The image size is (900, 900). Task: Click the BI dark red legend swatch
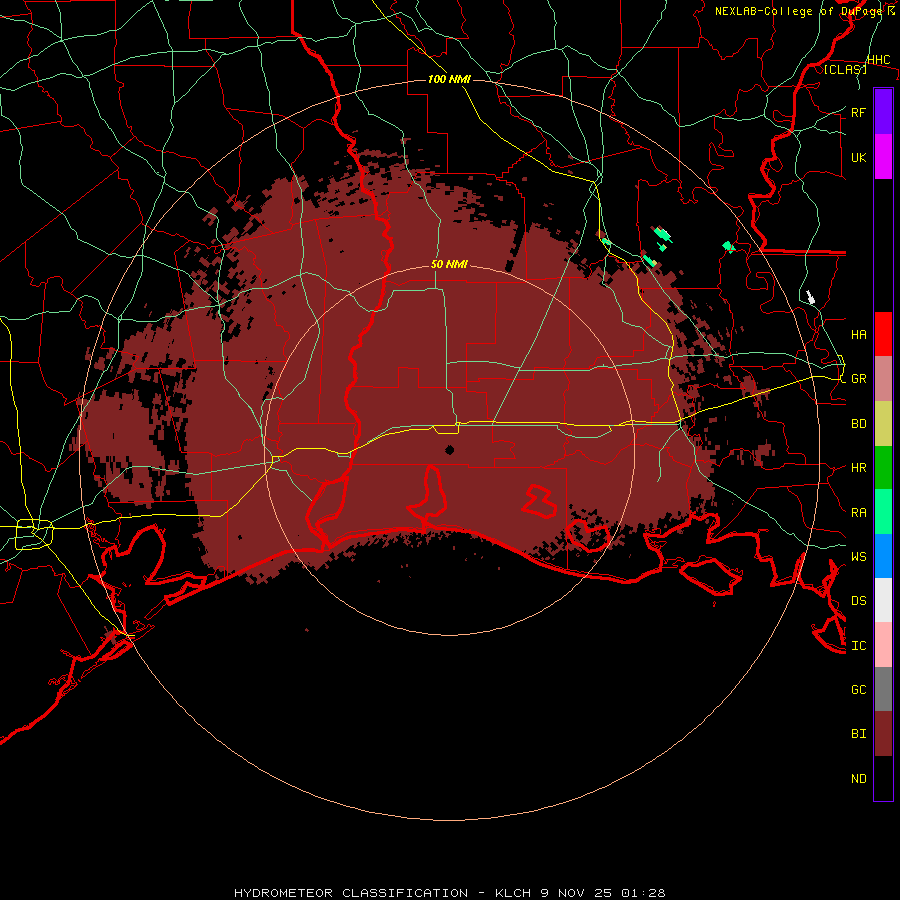pyautogui.click(x=883, y=734)
